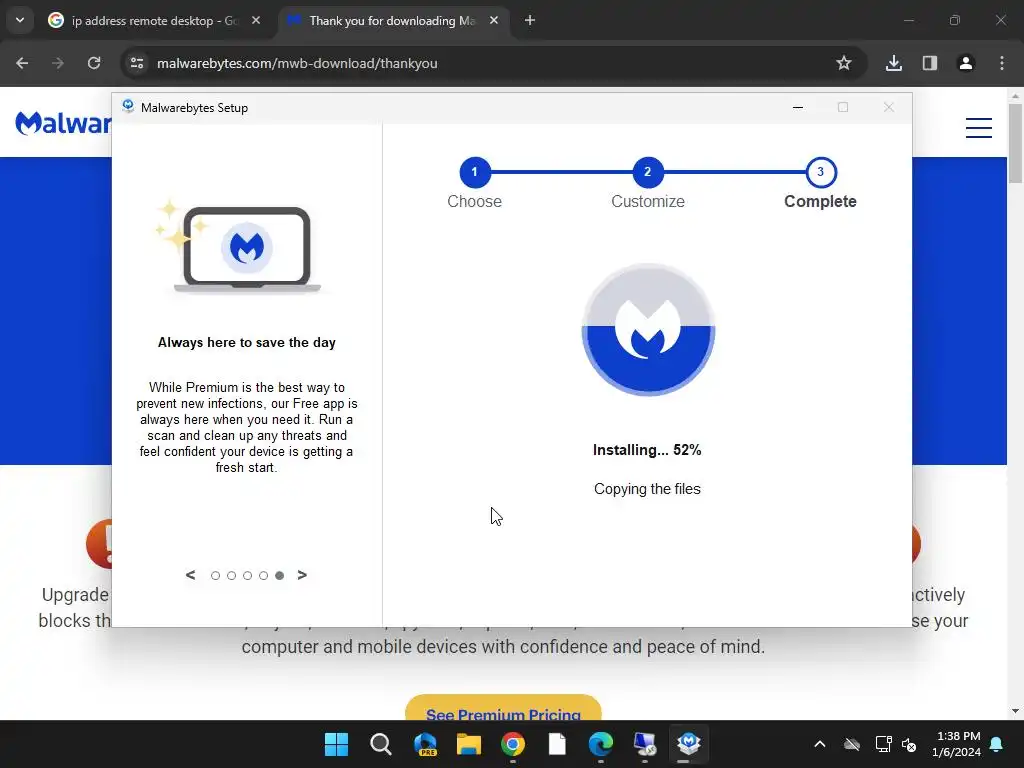
Task: Open Remote Desktop taskbar icon
Action: [645, 744]
